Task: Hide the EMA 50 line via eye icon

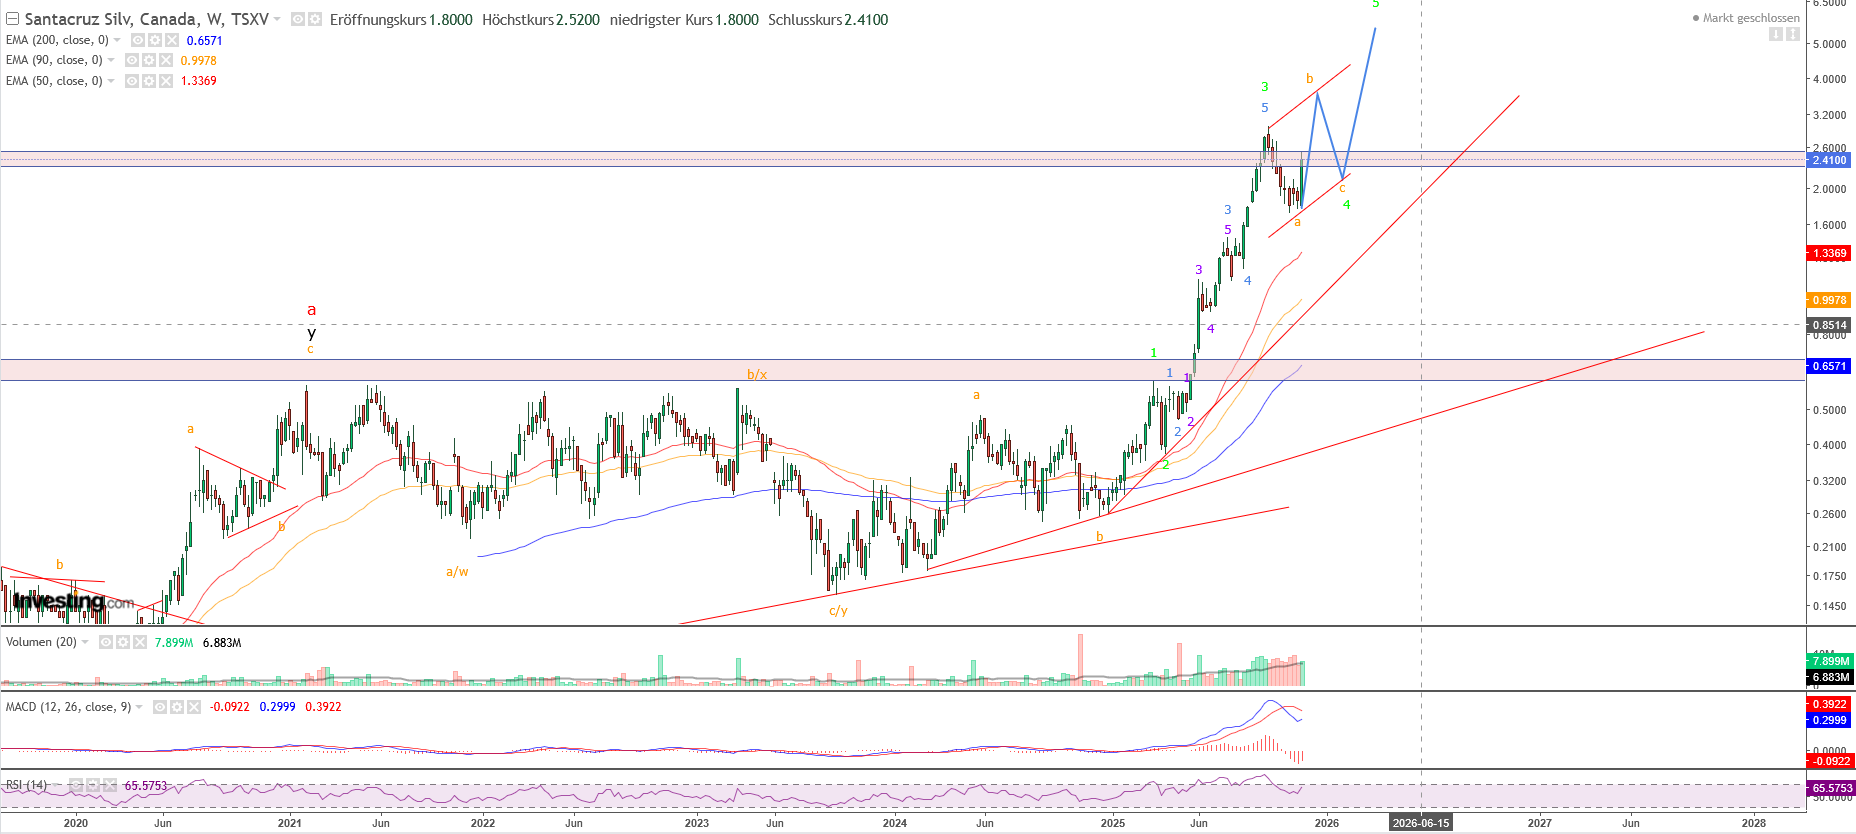Action: click(132, 81)
